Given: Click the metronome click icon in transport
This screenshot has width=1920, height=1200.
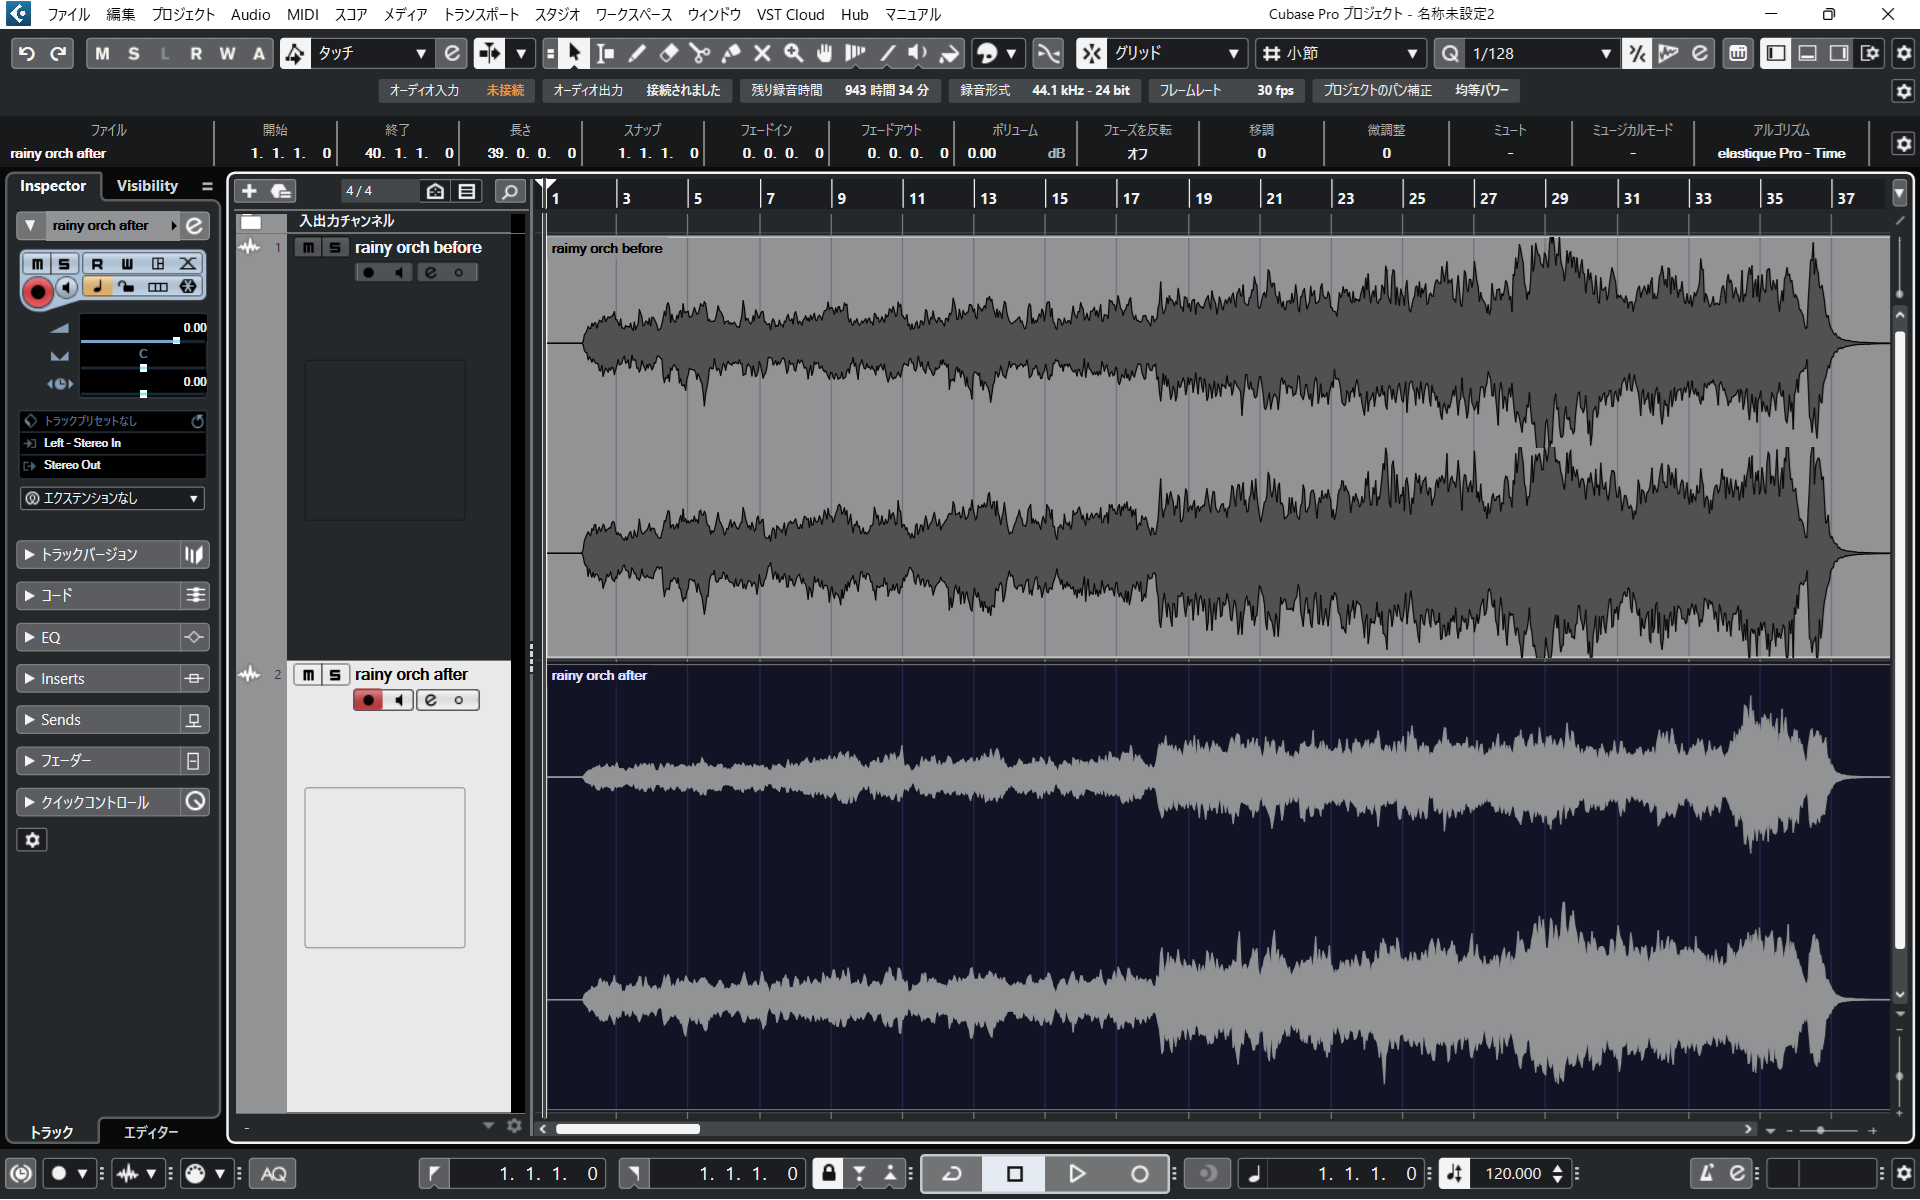Looking at the screenshot, I should tap(1706, 1173).
